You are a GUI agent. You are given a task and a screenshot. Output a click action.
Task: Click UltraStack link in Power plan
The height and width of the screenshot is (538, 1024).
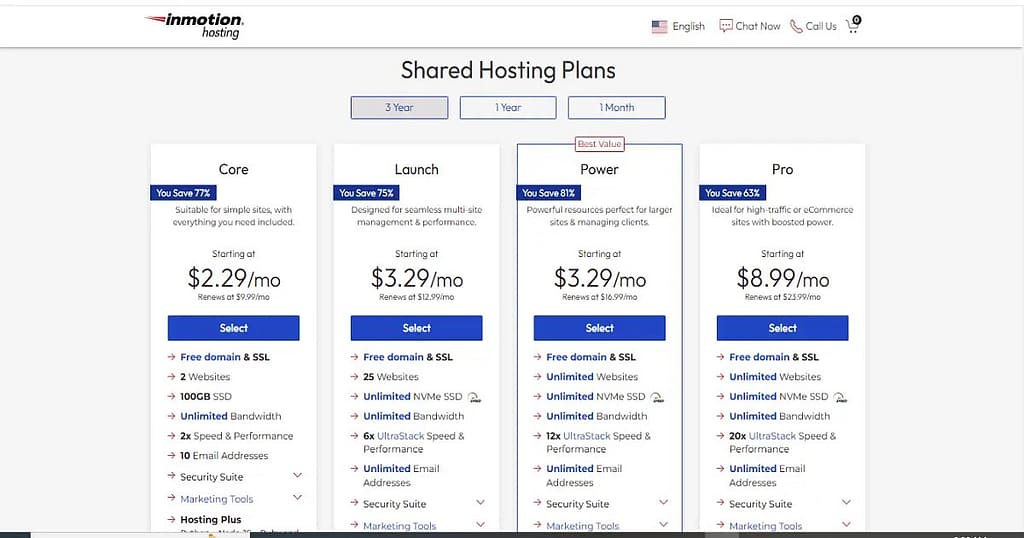pyautogui.click(x=586, y=436)
